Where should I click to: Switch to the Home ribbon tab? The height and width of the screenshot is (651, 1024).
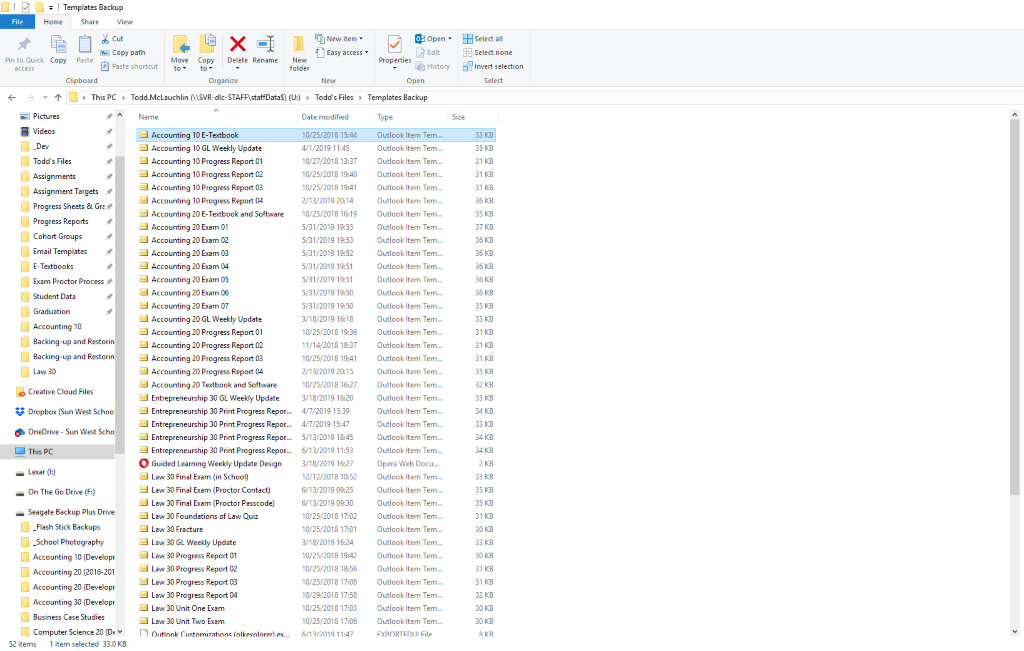(x=53, y=22)
